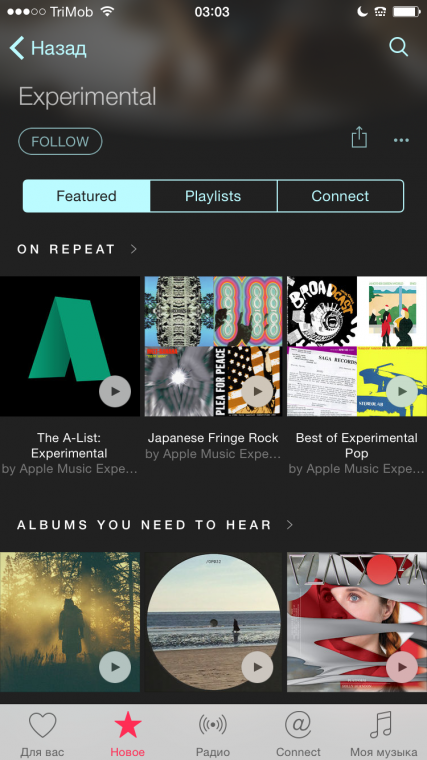The width and height of the screenshot is (427, 760).
Task: Switch to the Featured segment
Action: point(87,196)
